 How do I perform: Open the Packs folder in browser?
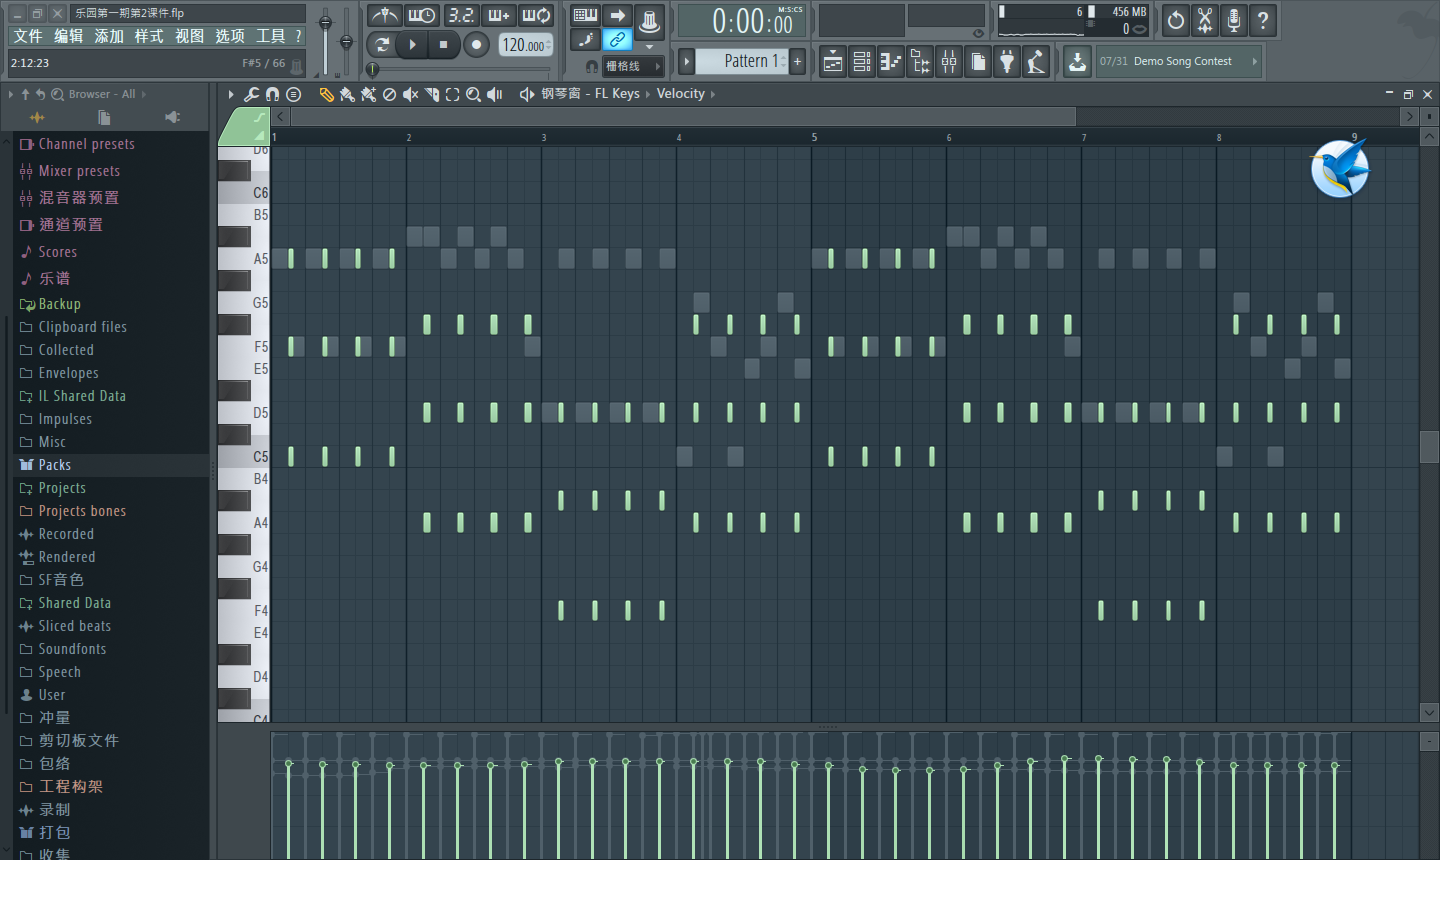pyautogui.click(x=54, y=465)
